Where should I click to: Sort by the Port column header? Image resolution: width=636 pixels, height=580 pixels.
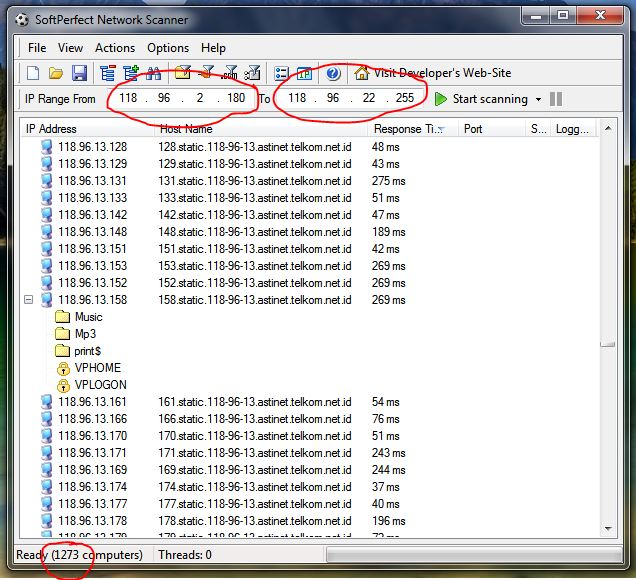(x=492, y=129)
